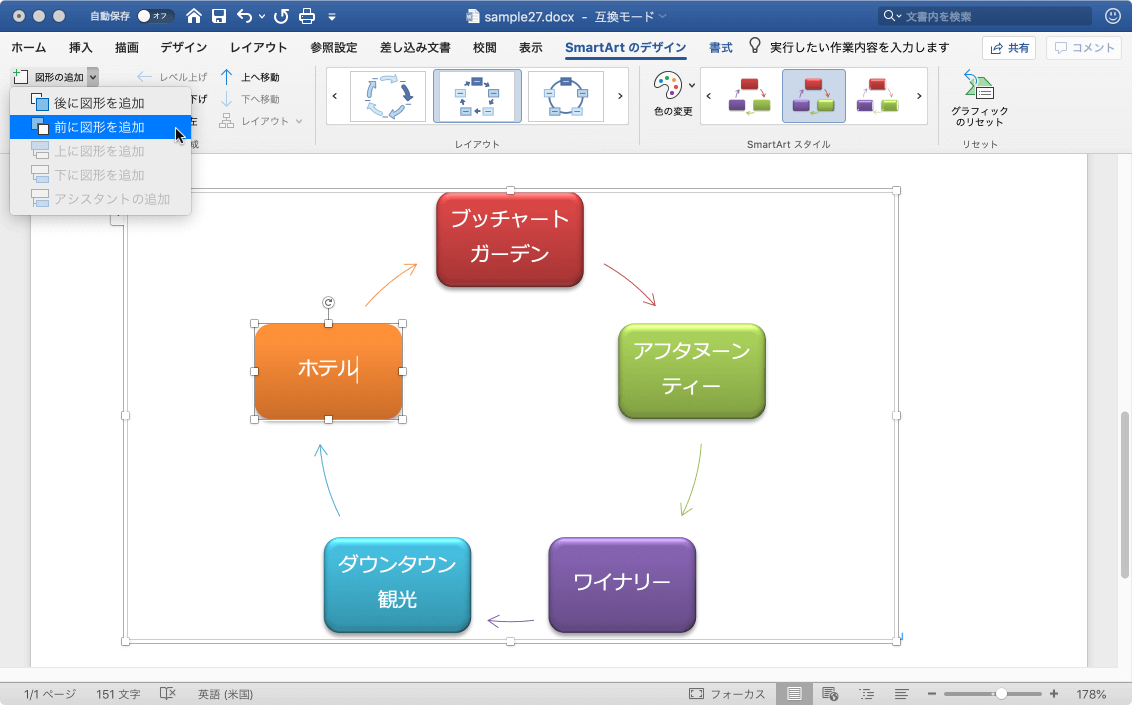Switch to the Outline view button
This screenshot has height=705, width=1132.
(x=866, y=693)
